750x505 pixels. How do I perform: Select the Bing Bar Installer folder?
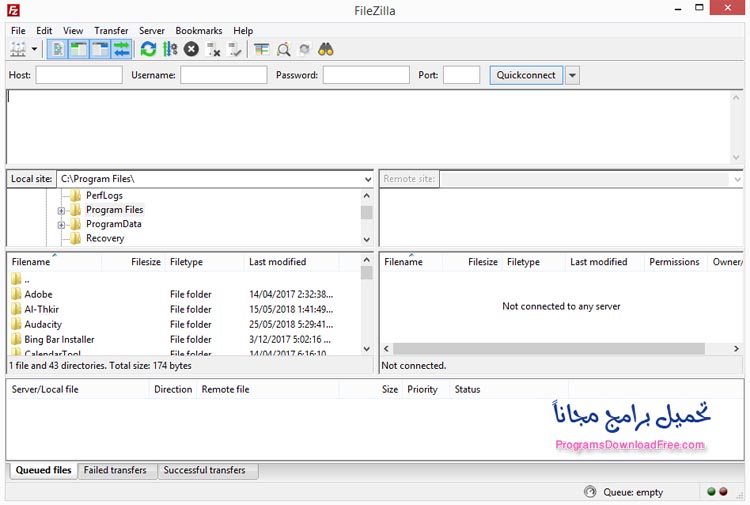(185, 340)
